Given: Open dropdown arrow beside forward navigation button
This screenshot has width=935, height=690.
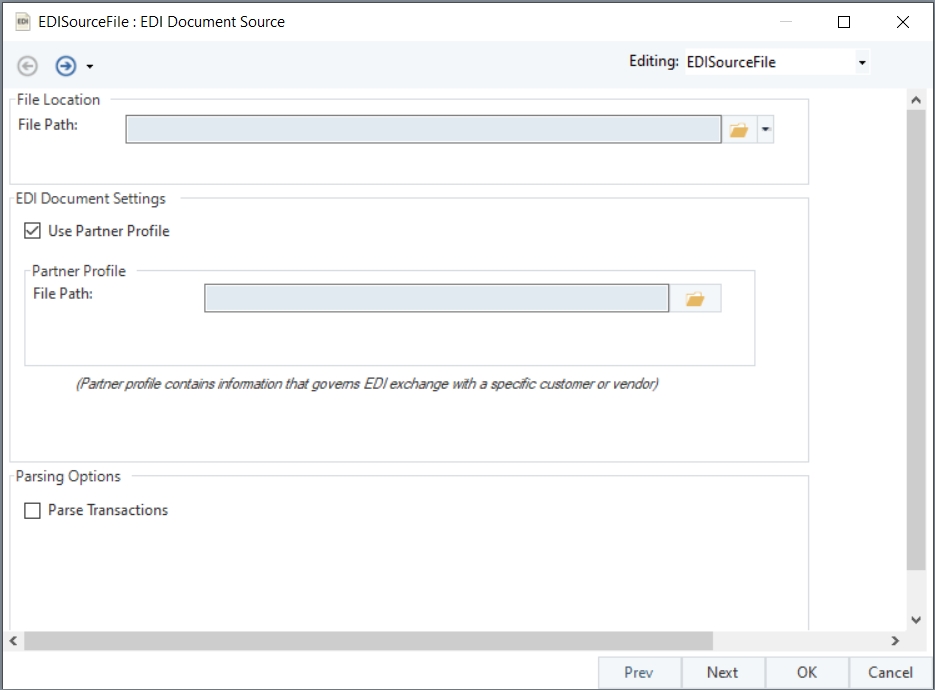Looking at the screenshot, I should (90, 66).
